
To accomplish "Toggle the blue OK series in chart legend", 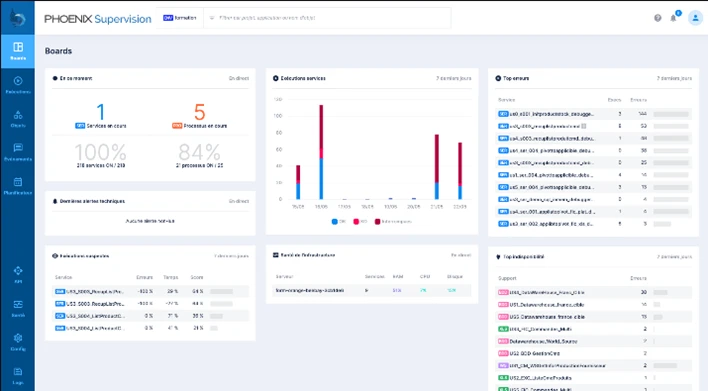I will [339, 222].
